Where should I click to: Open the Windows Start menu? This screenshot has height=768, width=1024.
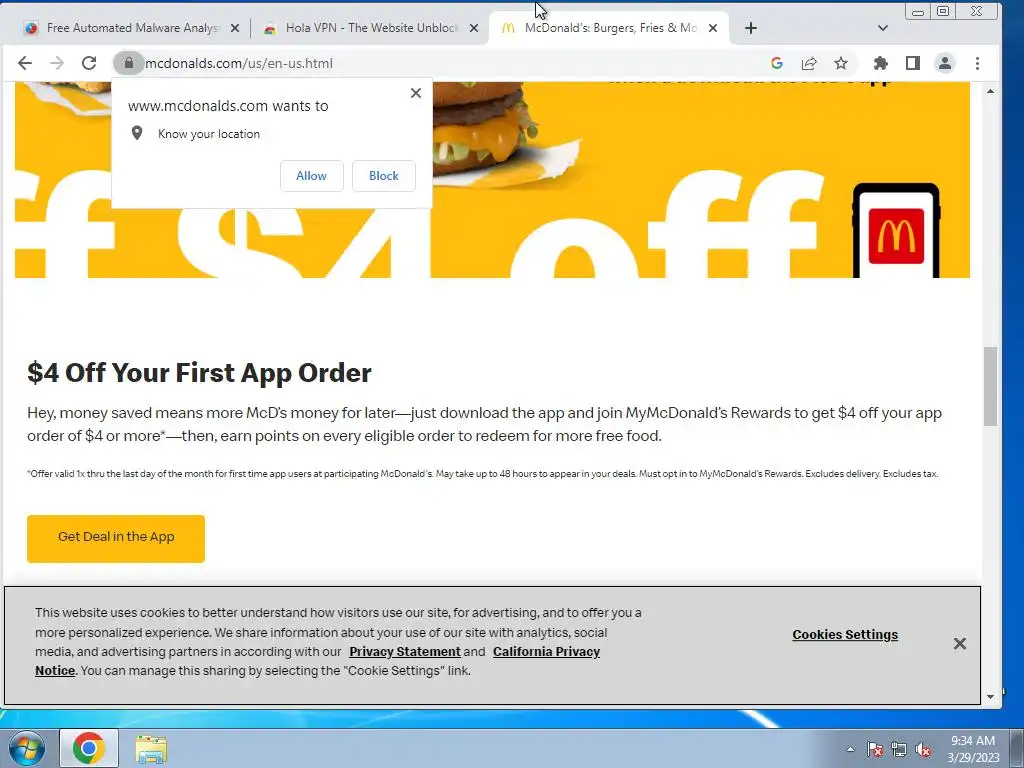27,748
